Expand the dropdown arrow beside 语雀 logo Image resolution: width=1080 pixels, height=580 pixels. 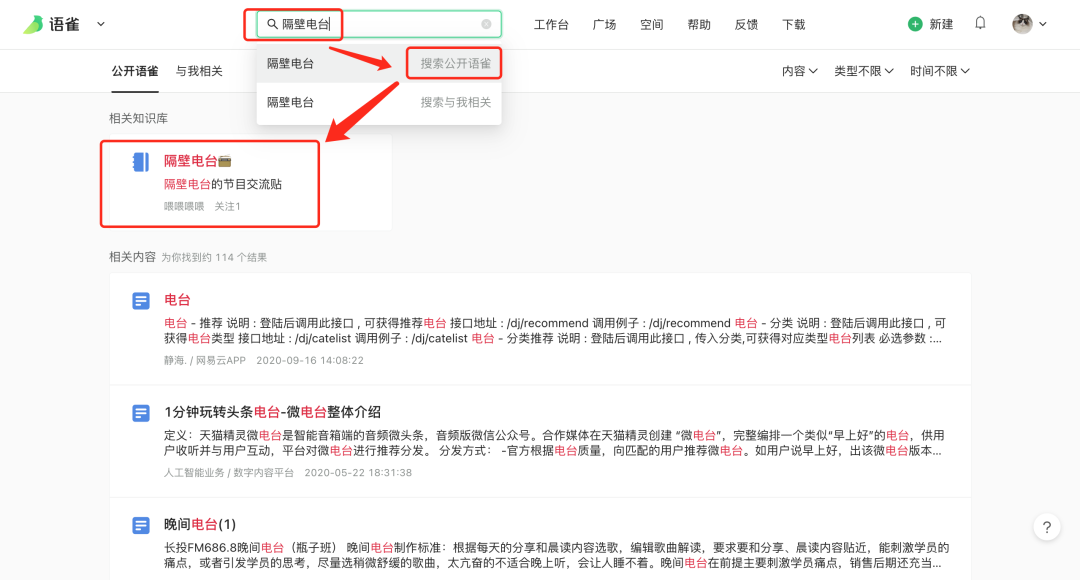tap(101, 24)
